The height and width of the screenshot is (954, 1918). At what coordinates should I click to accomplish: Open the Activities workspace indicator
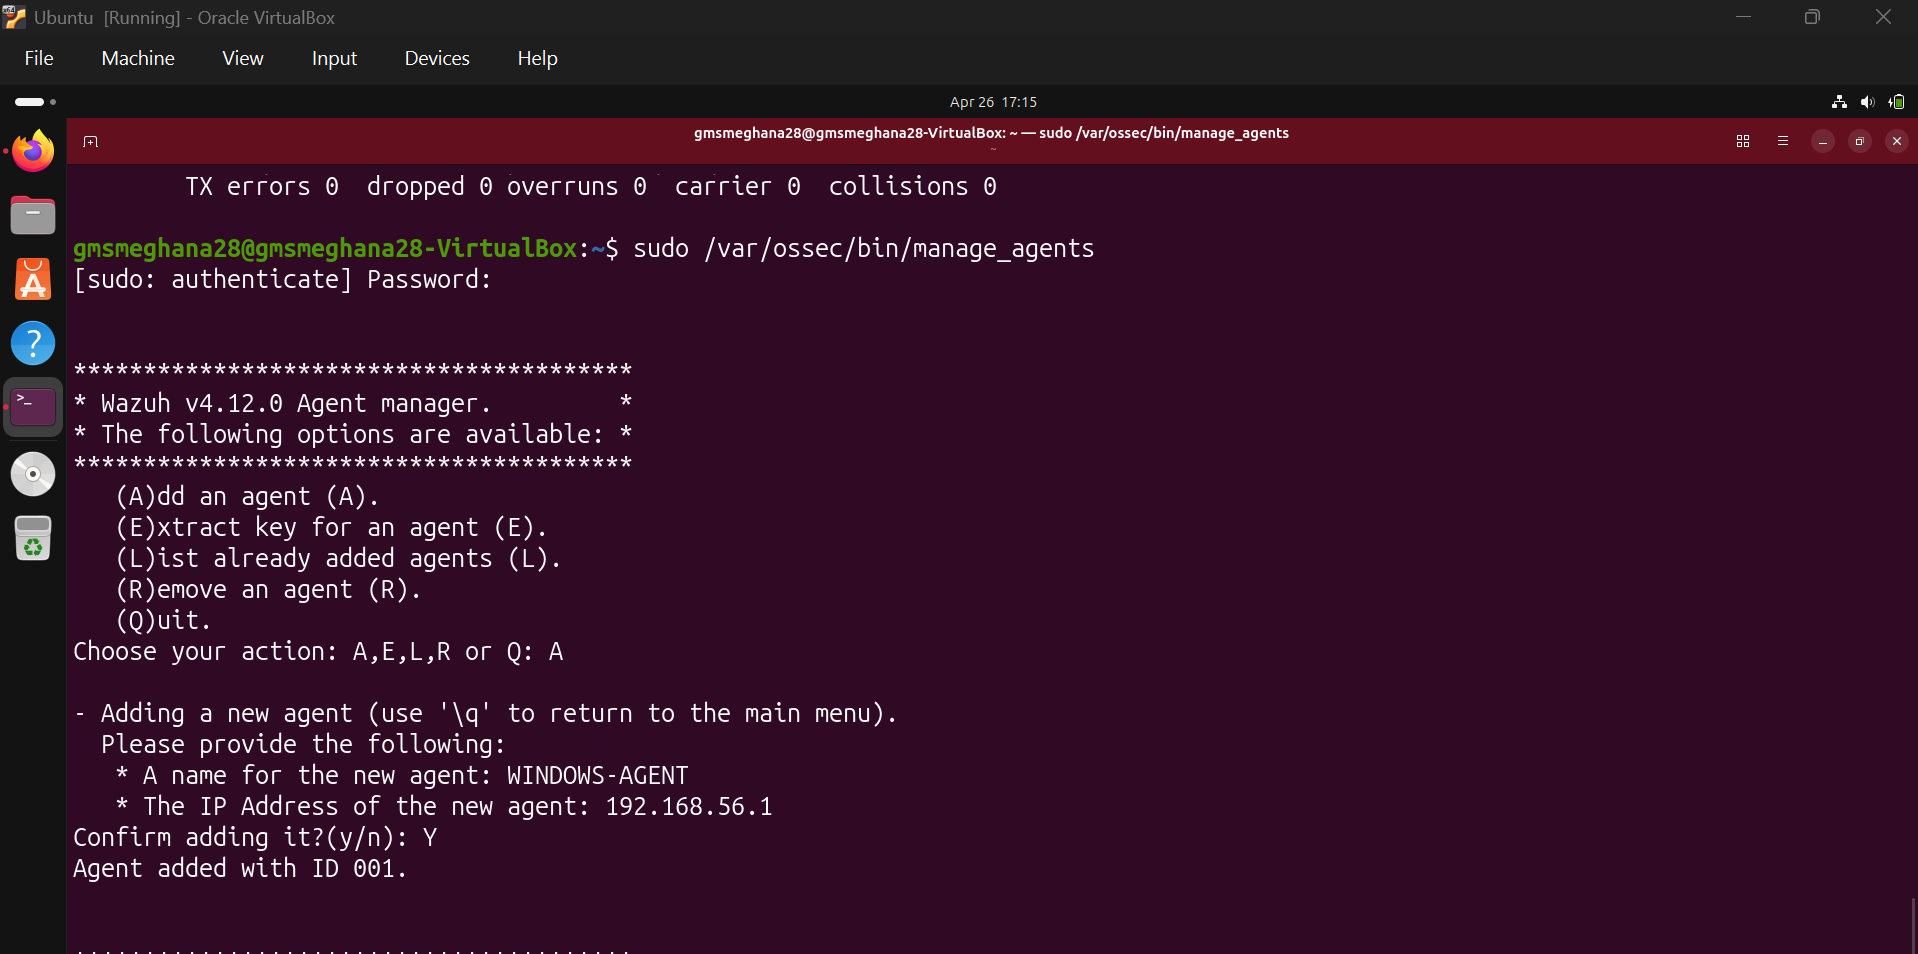click(x=35, y=102)
